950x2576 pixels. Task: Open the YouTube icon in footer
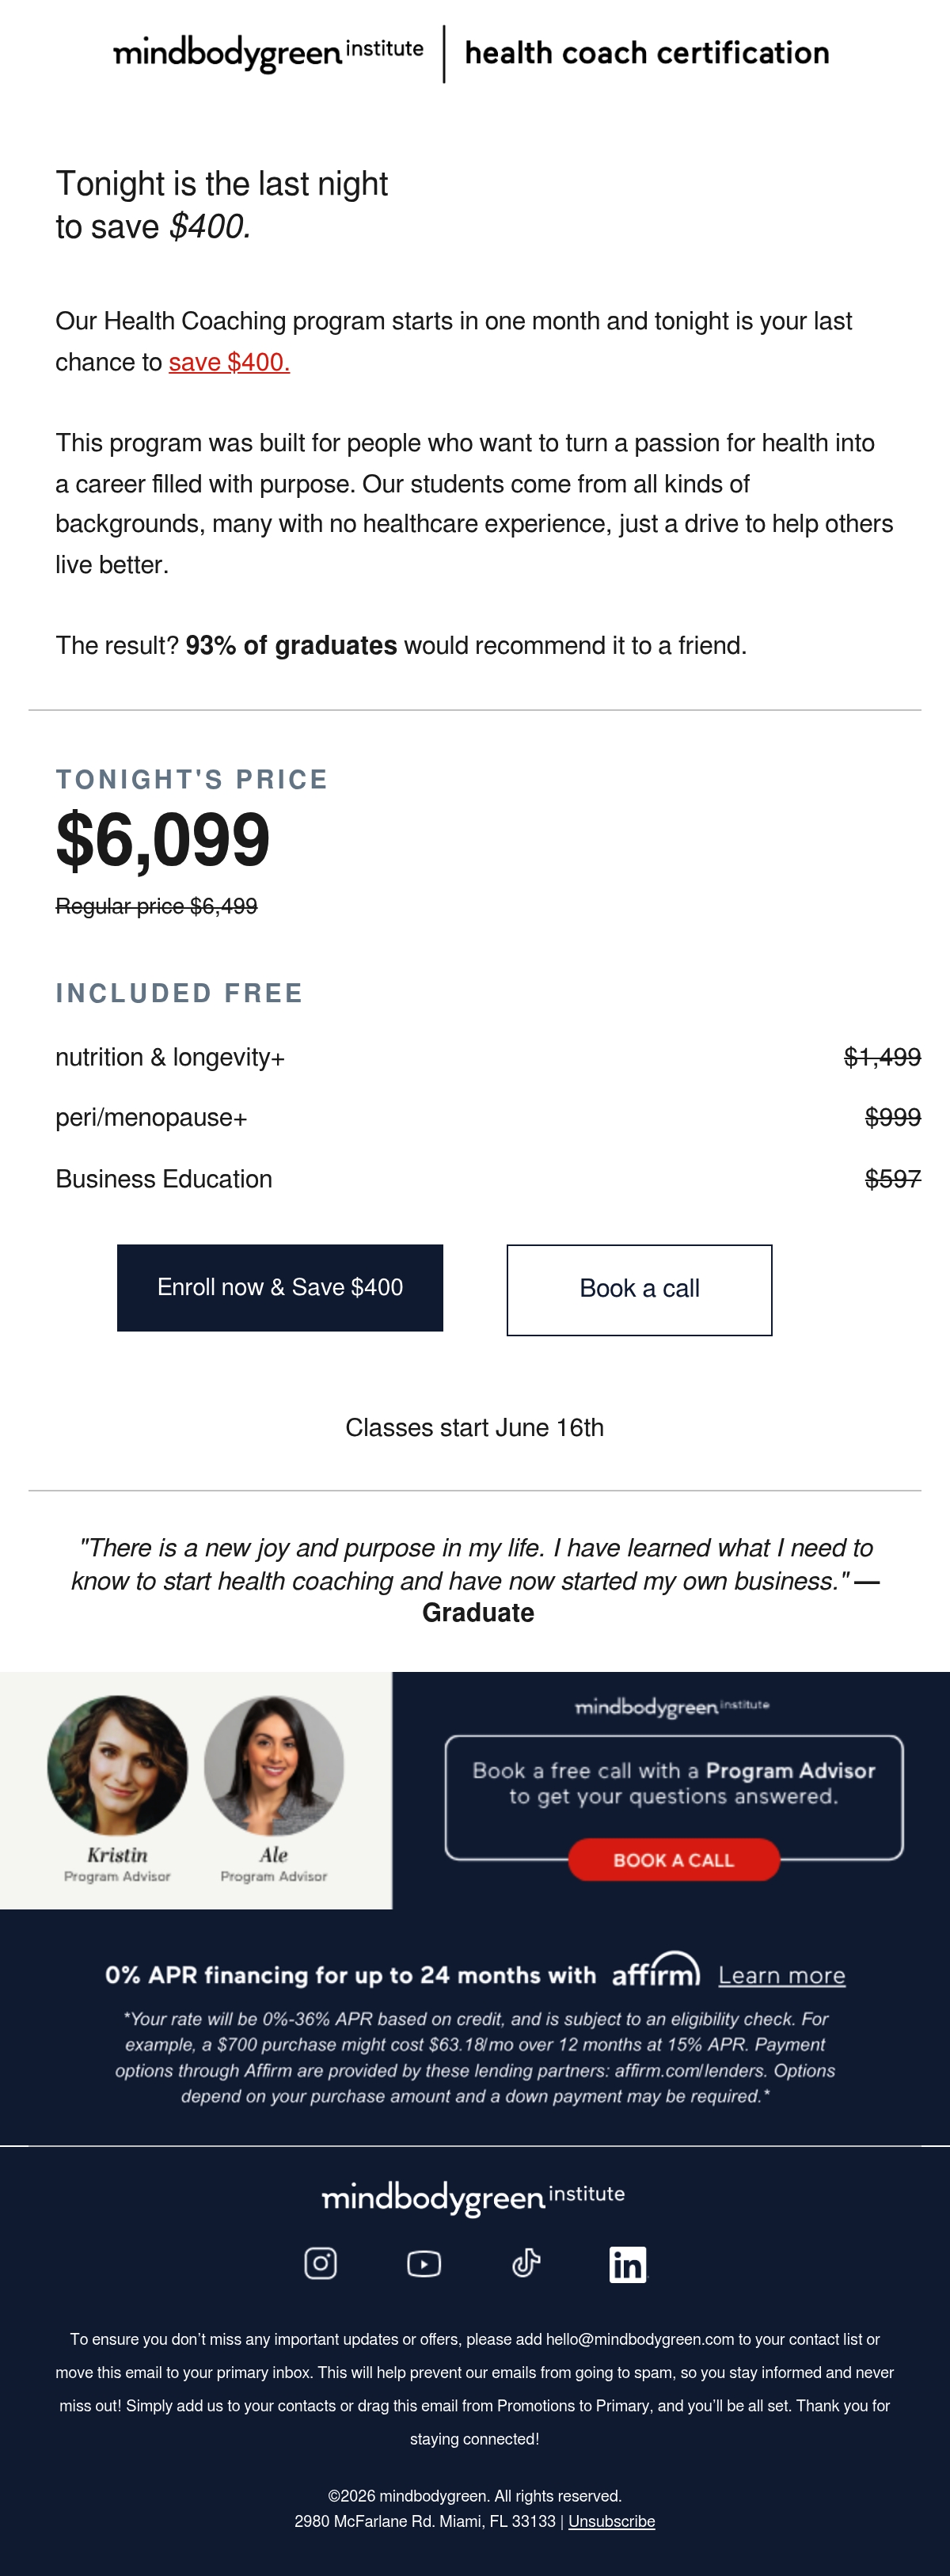point(424,2263)
